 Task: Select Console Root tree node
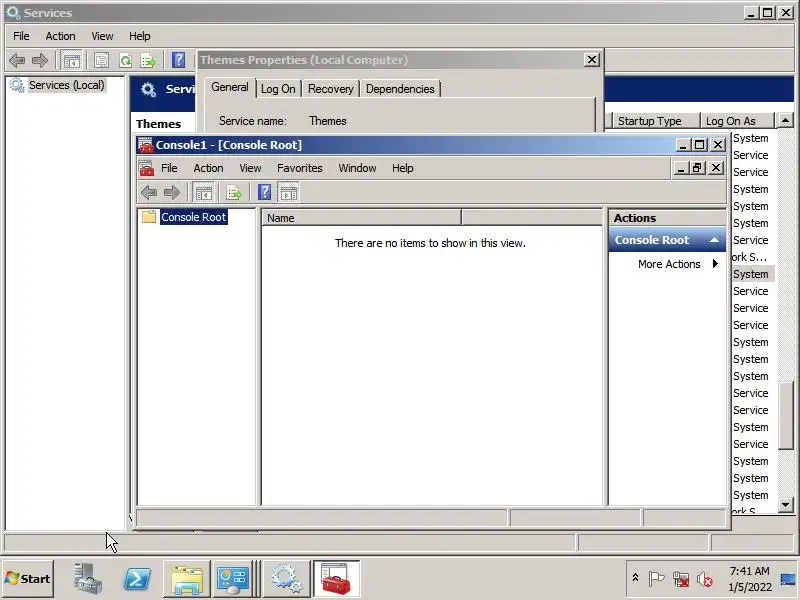pos(193,217)
